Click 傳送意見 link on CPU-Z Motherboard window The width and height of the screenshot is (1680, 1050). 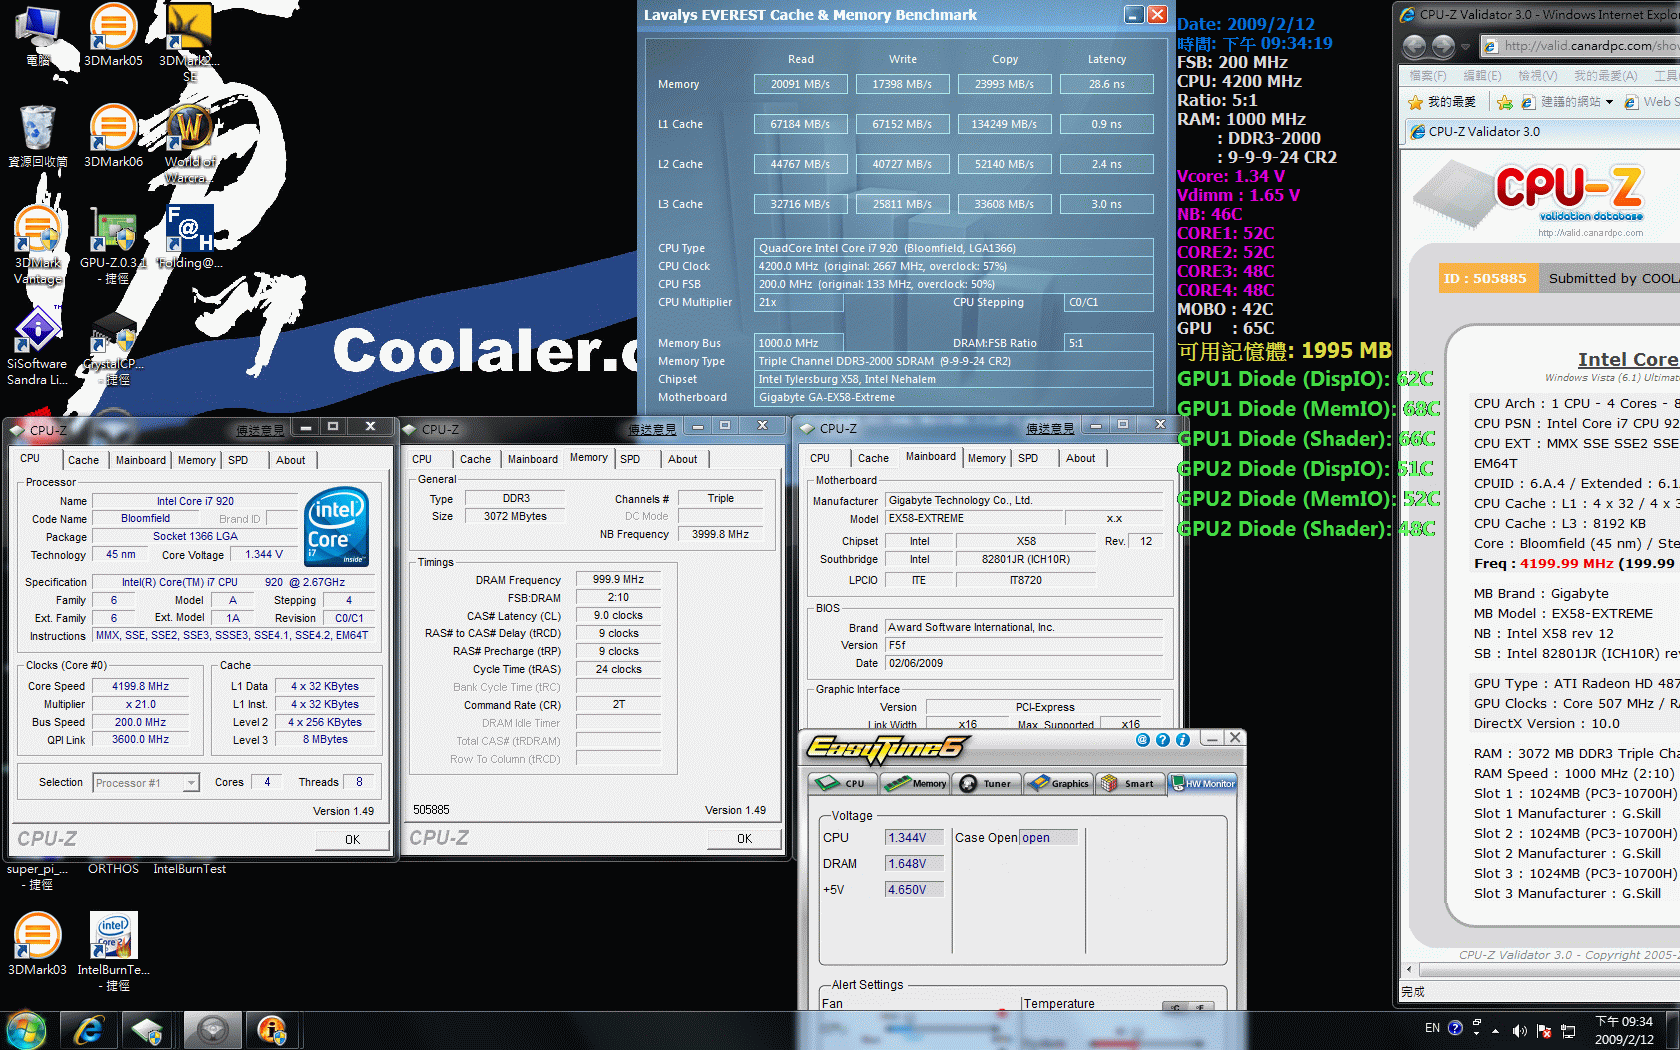pyautogui.click(x=1049, y=428)
